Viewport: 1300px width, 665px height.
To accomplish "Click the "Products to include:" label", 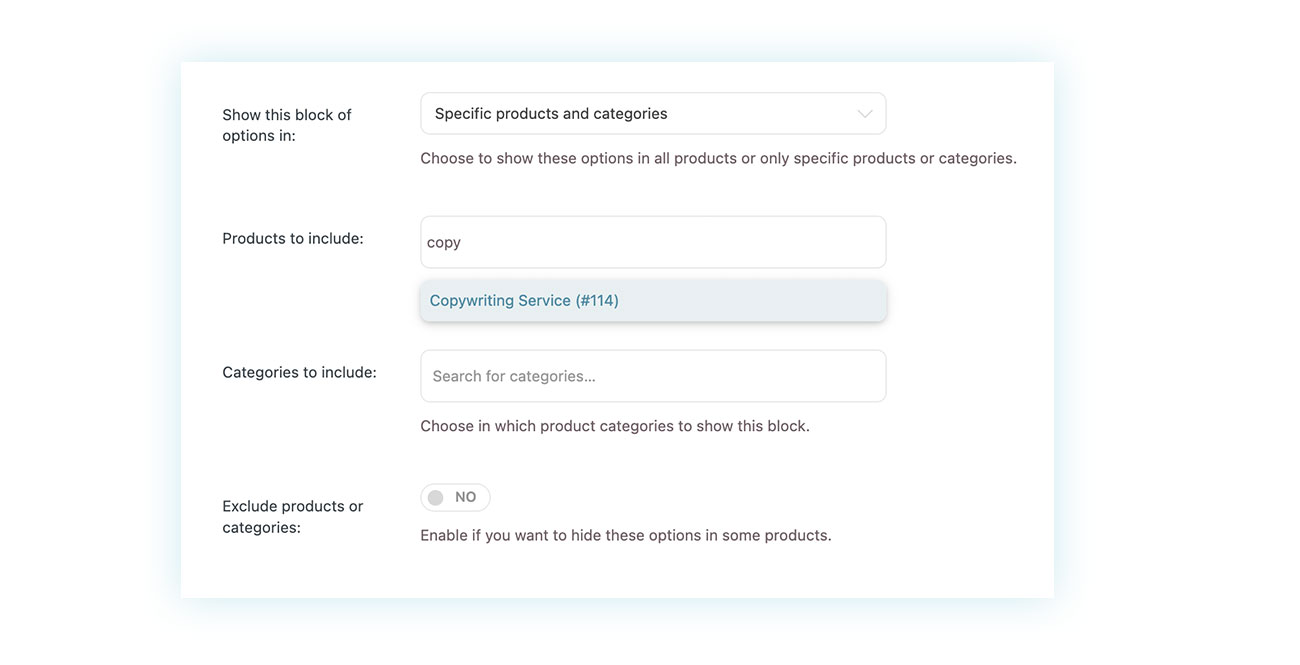I will [x=293, y=239].
